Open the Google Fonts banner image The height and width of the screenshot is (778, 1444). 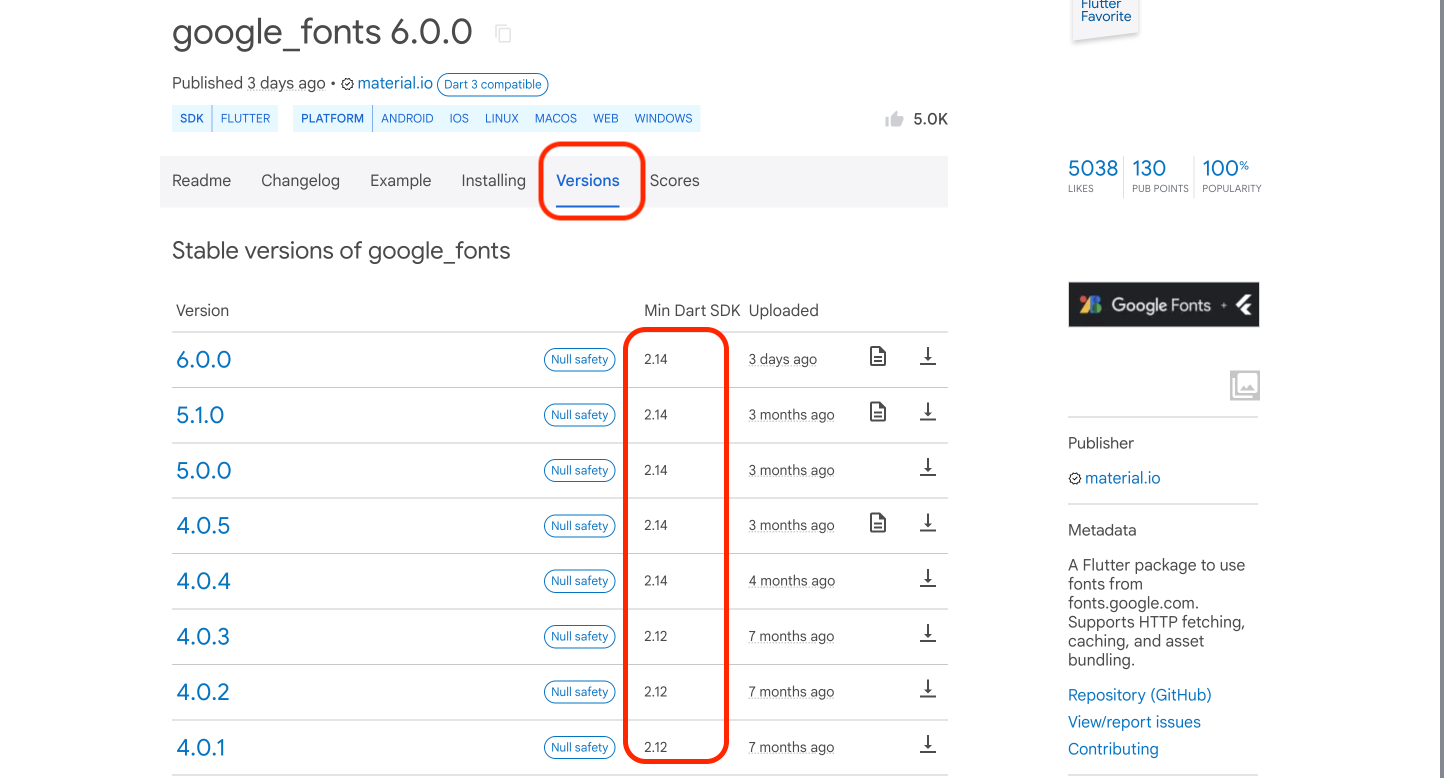[x=1163, y=305]
